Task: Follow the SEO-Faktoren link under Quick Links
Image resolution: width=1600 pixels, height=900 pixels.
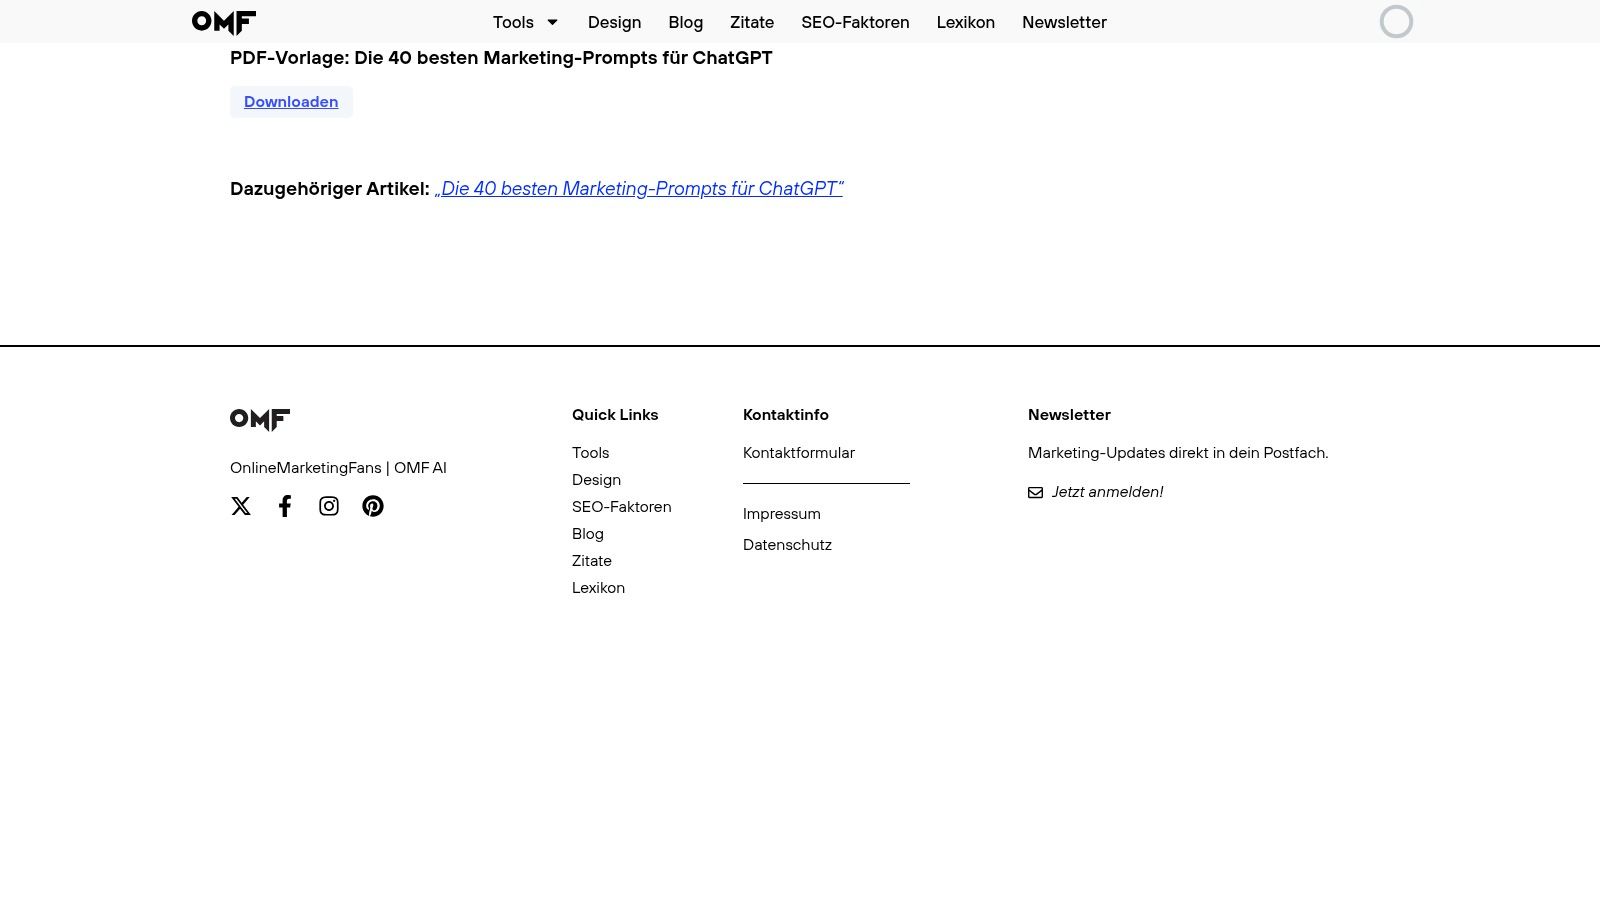Action: pyautogui.click(x=621, y=507)
